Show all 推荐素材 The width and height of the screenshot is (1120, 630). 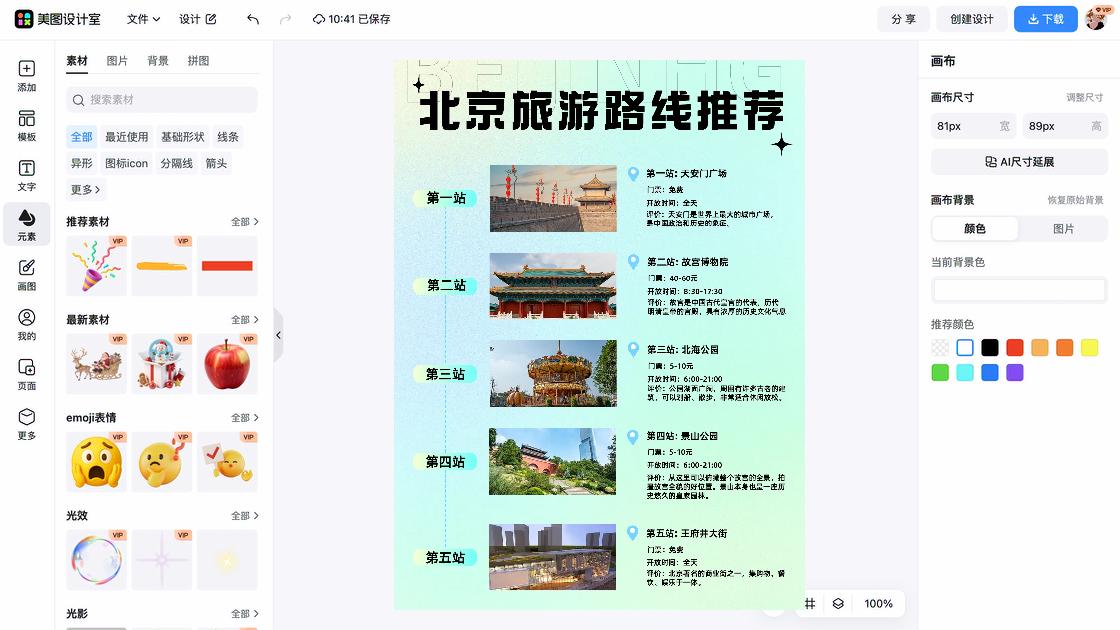(245, 222)
